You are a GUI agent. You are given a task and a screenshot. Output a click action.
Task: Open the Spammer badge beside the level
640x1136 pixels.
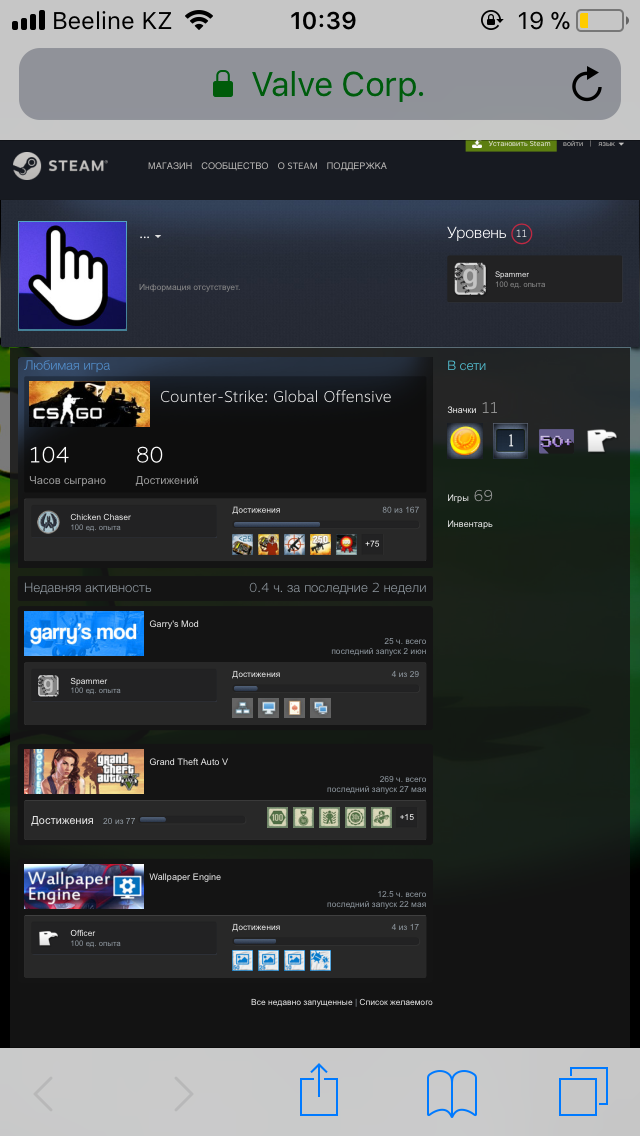[x=534, y=279]
